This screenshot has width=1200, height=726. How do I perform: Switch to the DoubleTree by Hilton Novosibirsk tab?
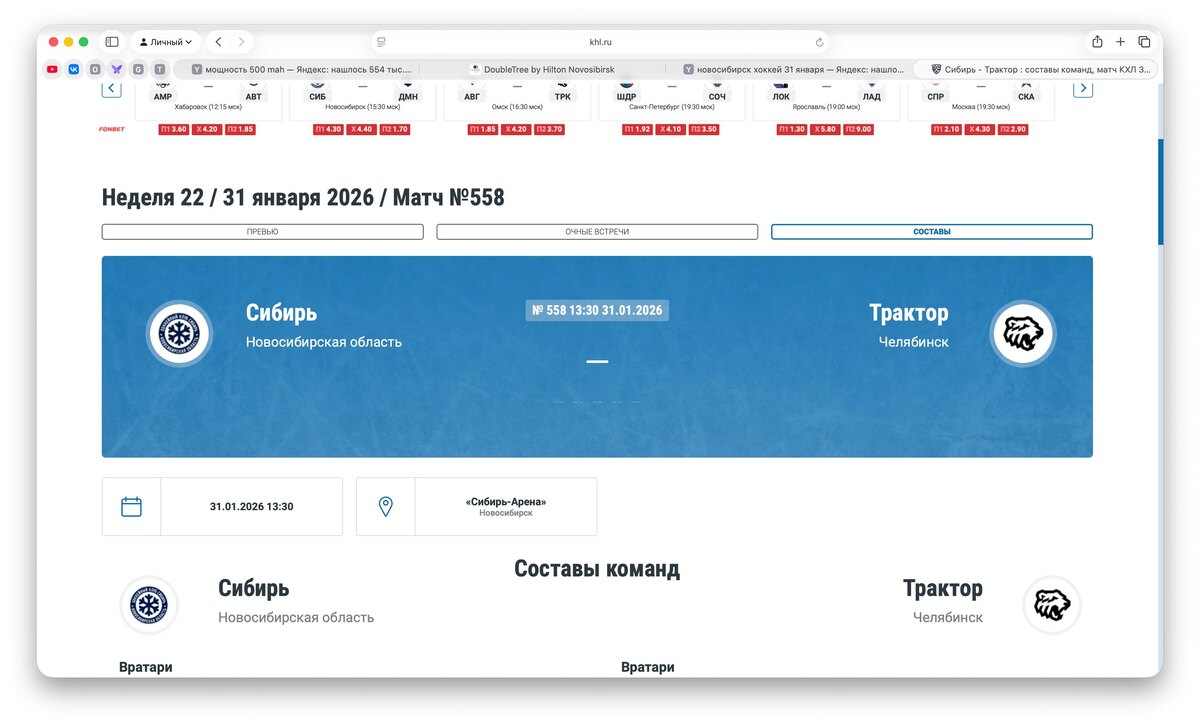pos(543,69)
